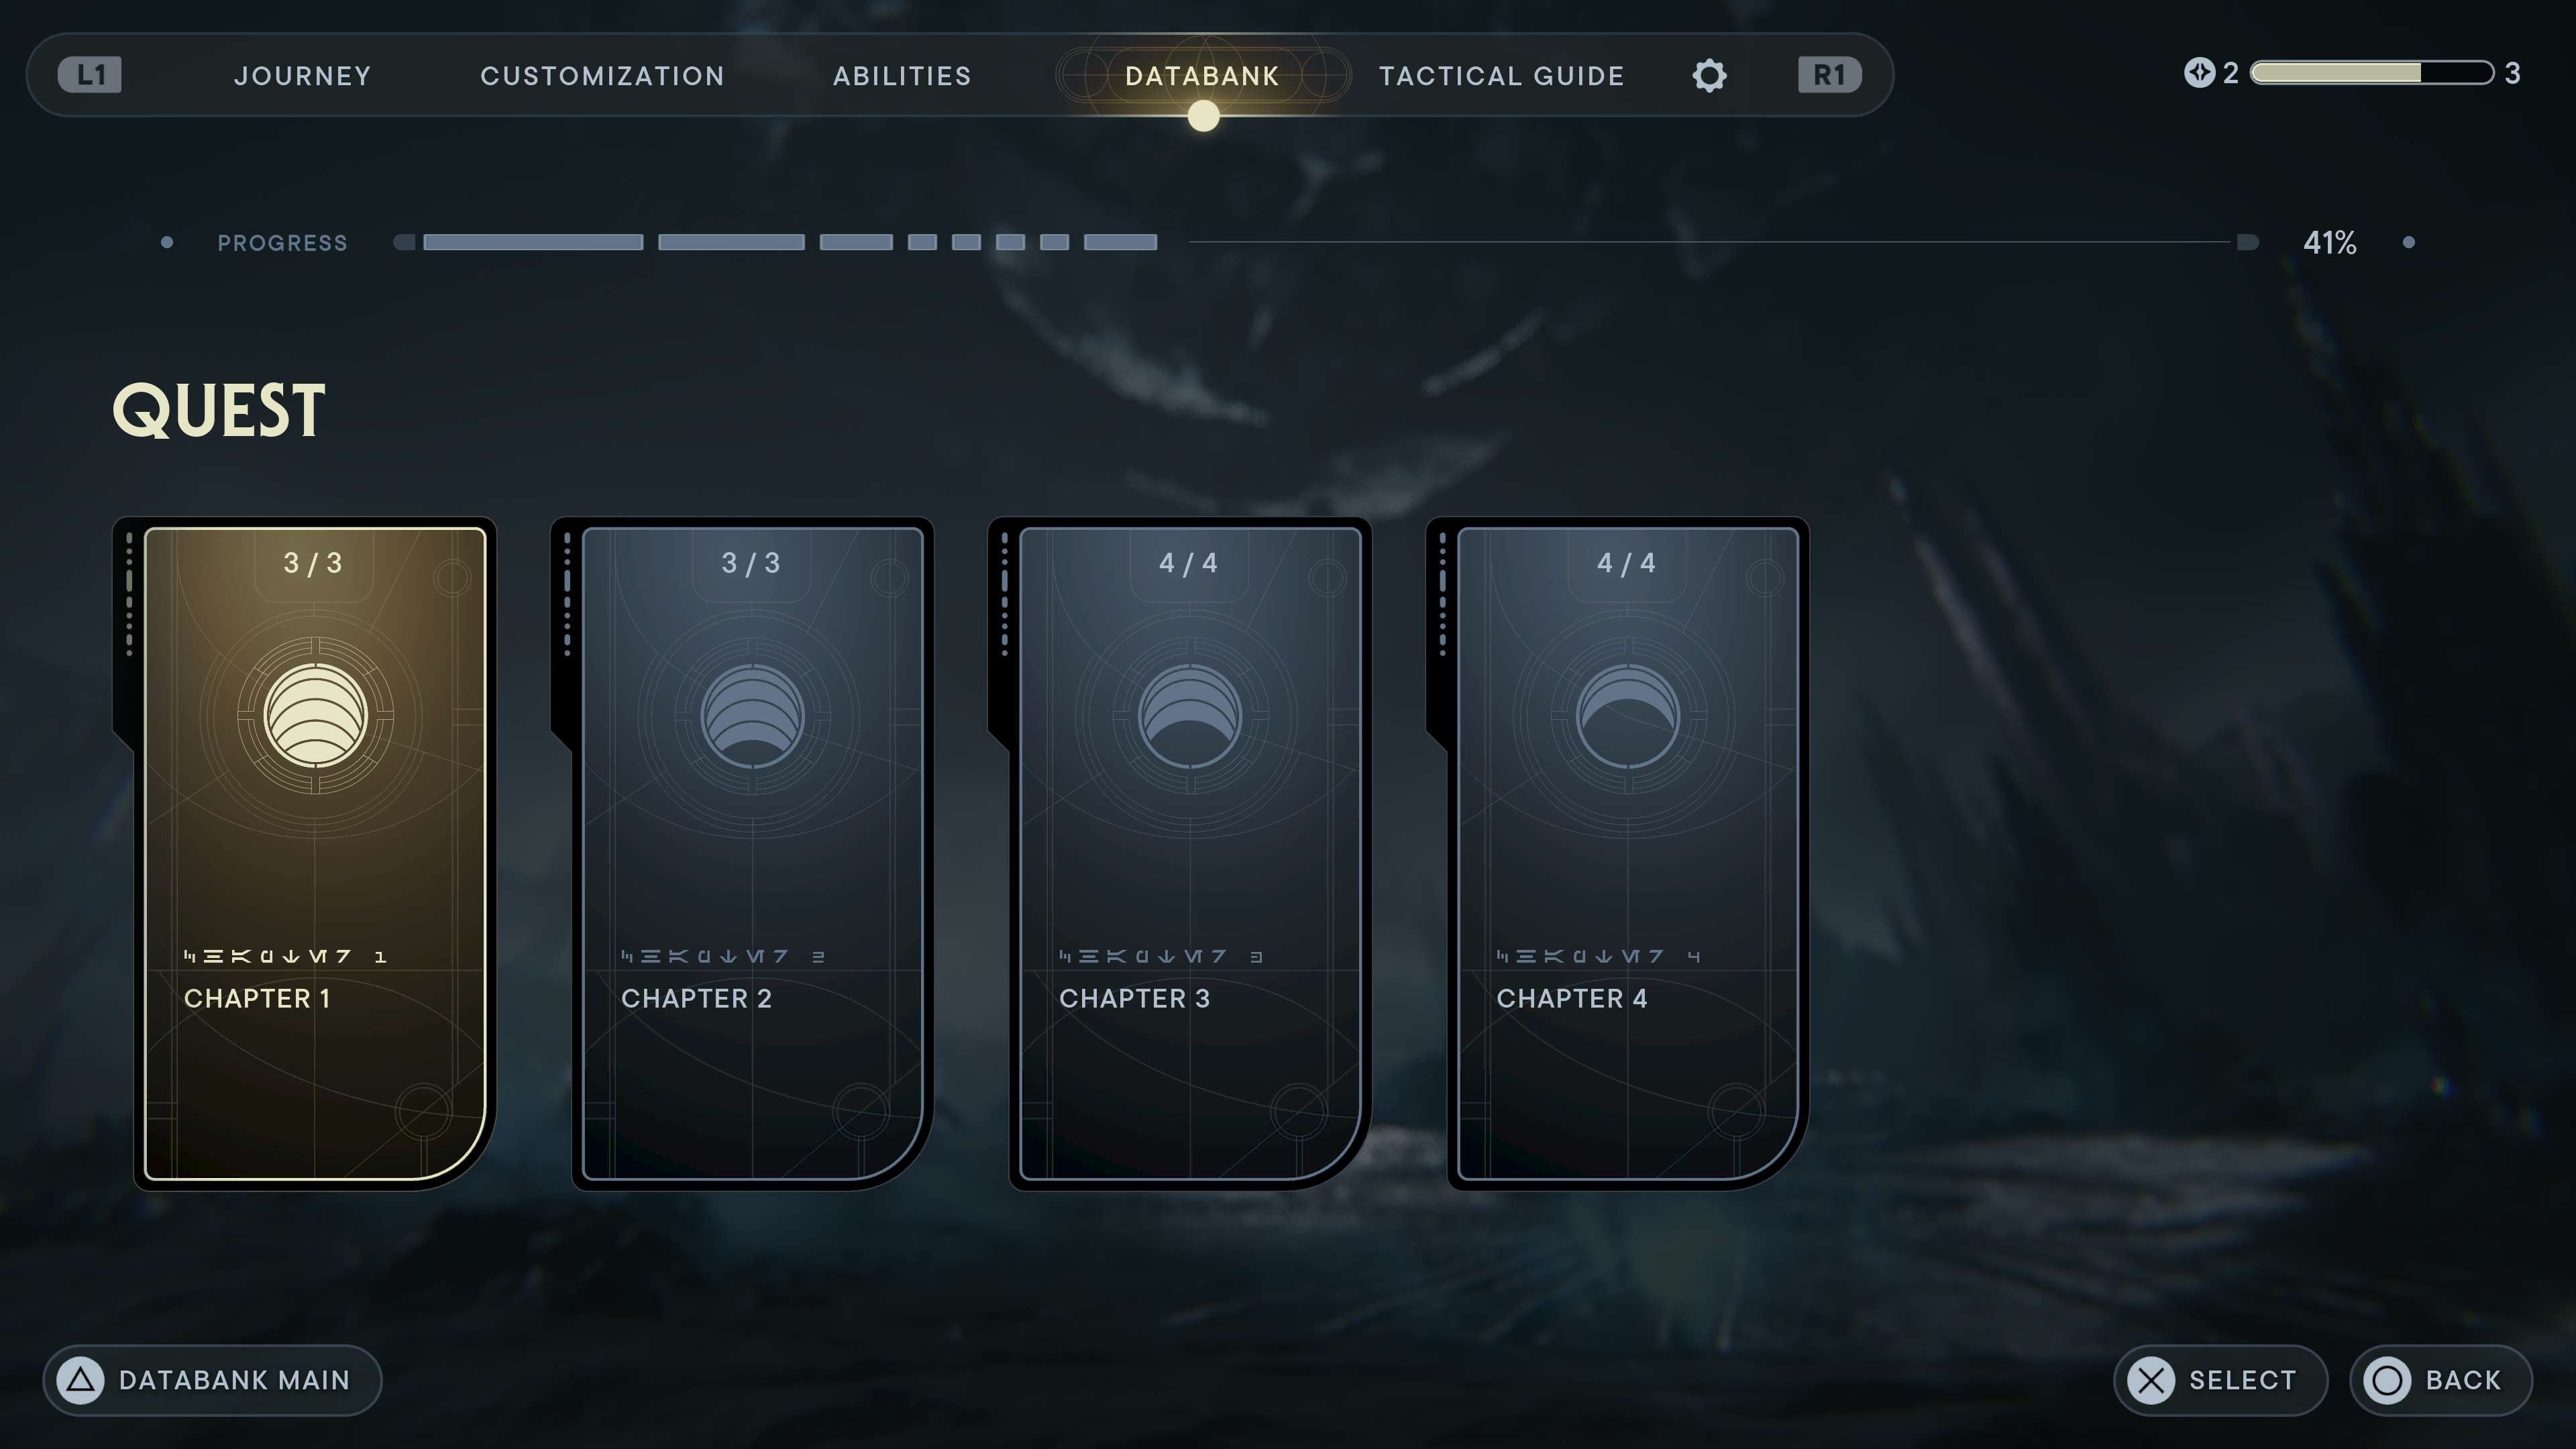Click the cross icon for Select
Screen dimensions: 2576x1449
coord(2150,1380)
